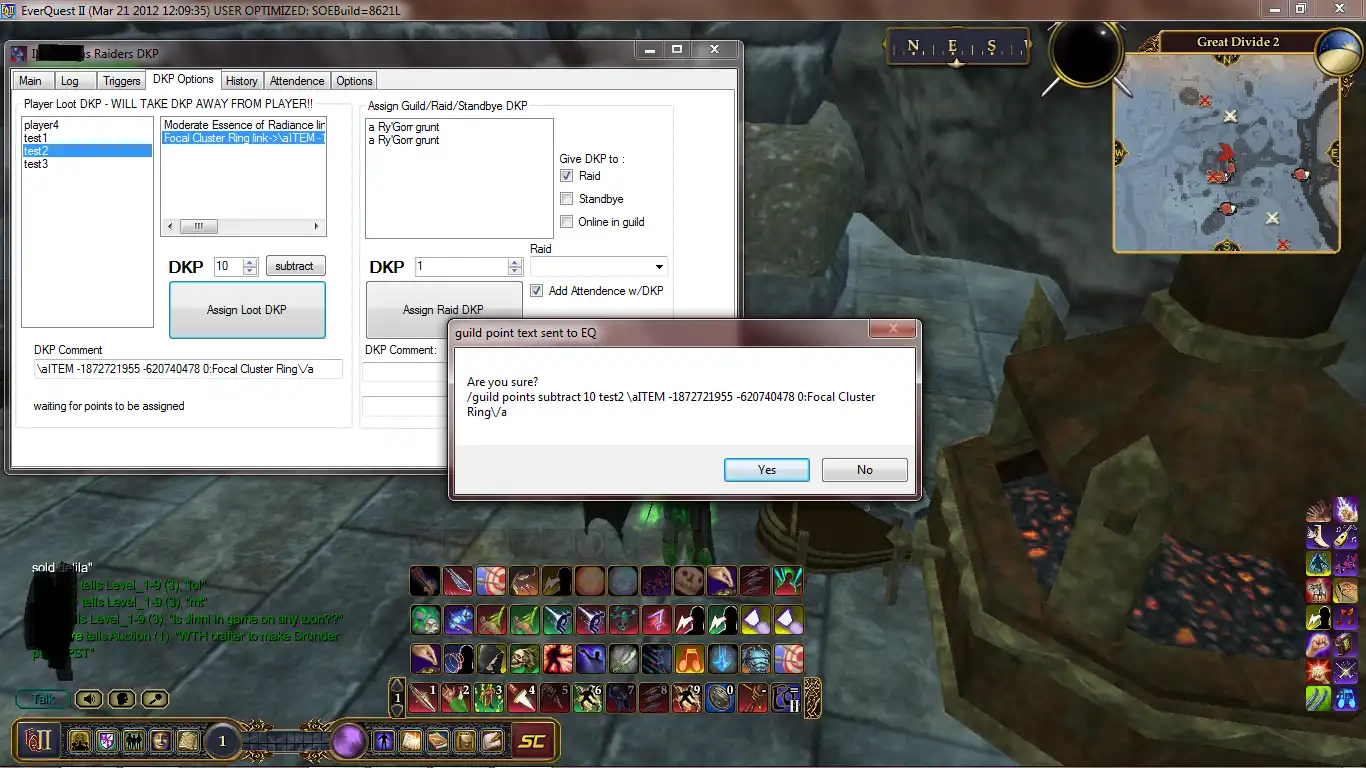This screenshot has width=1366, height=768.
Task: Activate hotbar slot 0 round shield ability
Action: tap(721, 697)
